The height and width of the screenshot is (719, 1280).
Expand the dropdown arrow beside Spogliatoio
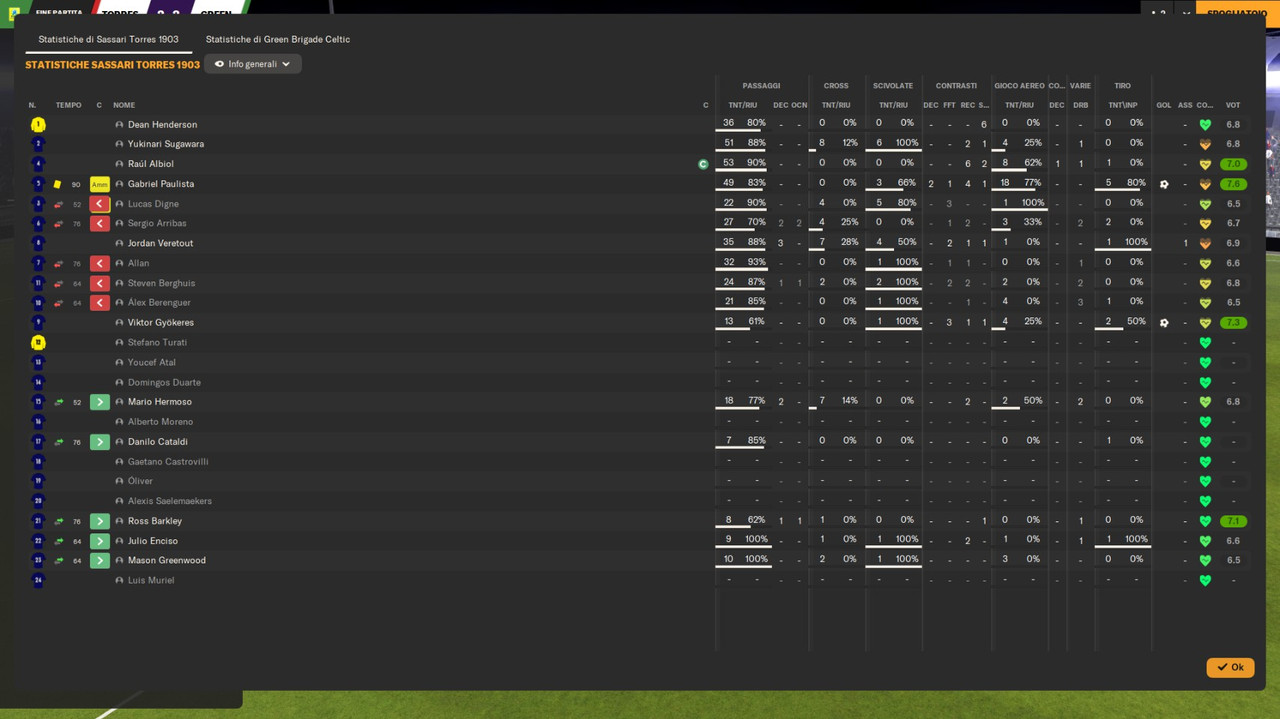(1186, 13)
